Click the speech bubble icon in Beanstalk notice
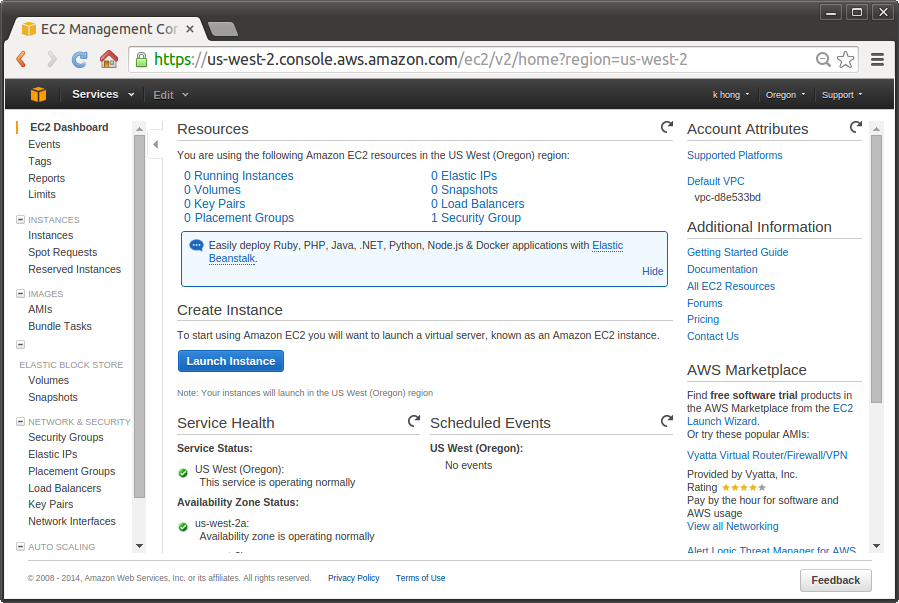 (x=196, y=246)
